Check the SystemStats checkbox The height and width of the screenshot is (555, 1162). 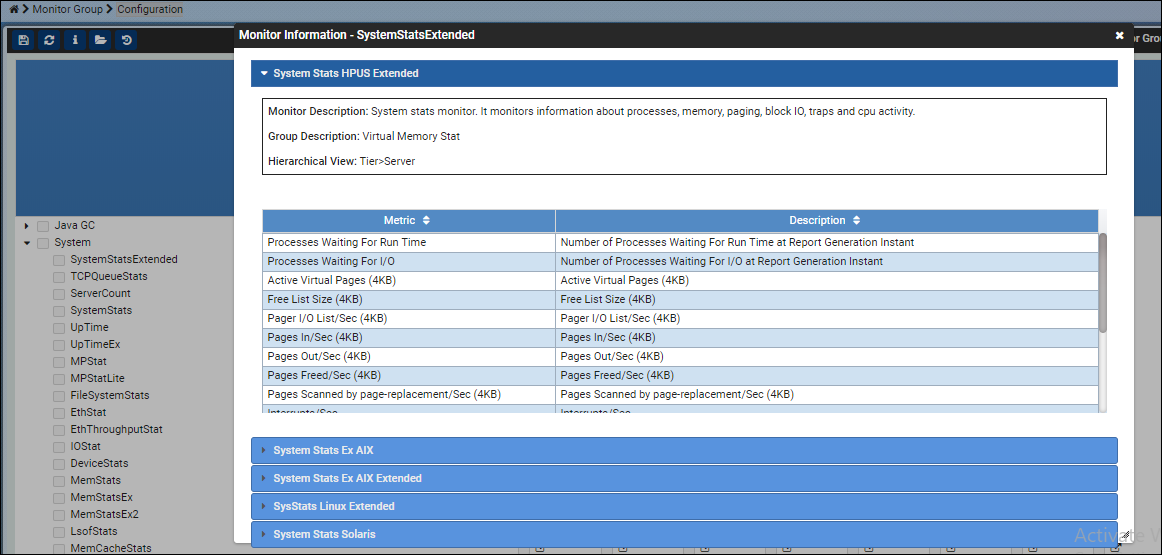(x=59, y=311)
